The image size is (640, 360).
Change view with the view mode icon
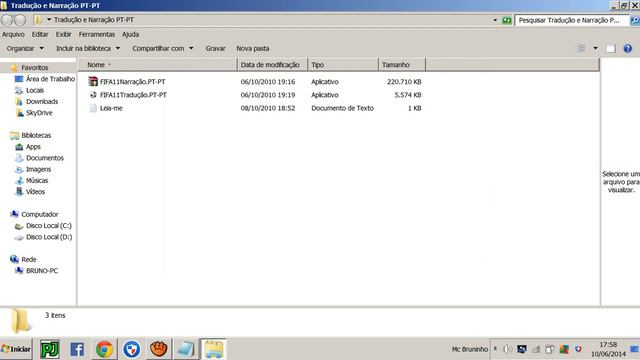click(580, 49)
